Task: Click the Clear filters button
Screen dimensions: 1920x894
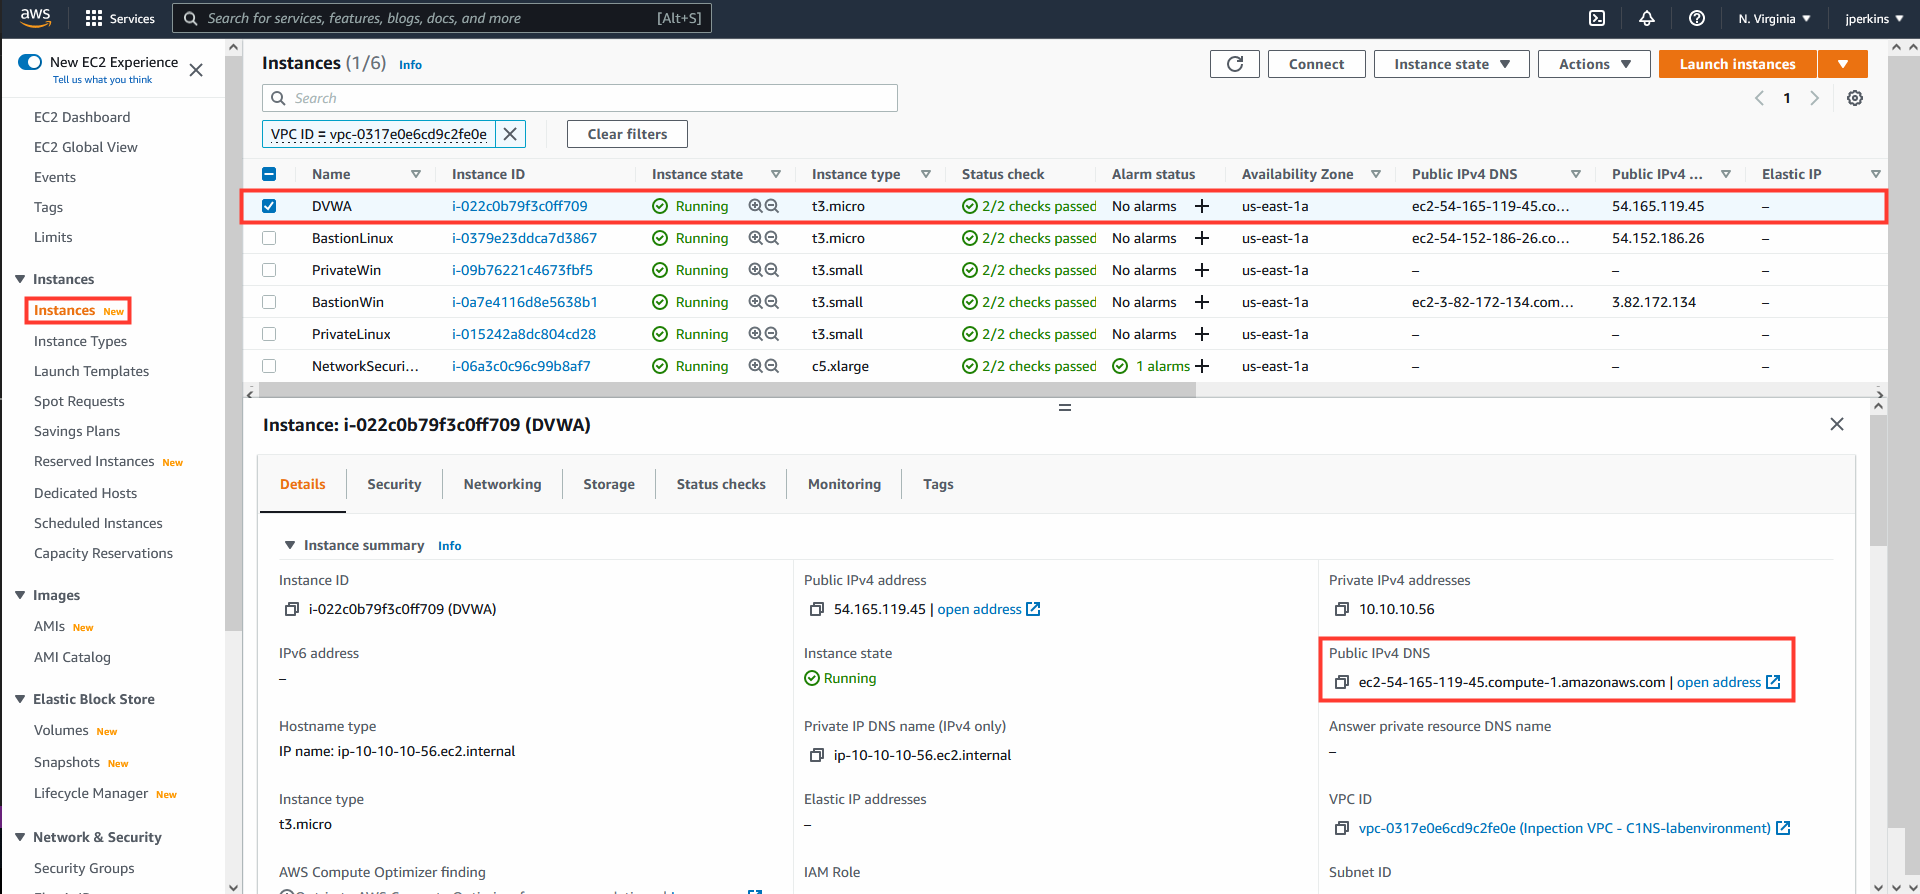Action: [627, 134]
